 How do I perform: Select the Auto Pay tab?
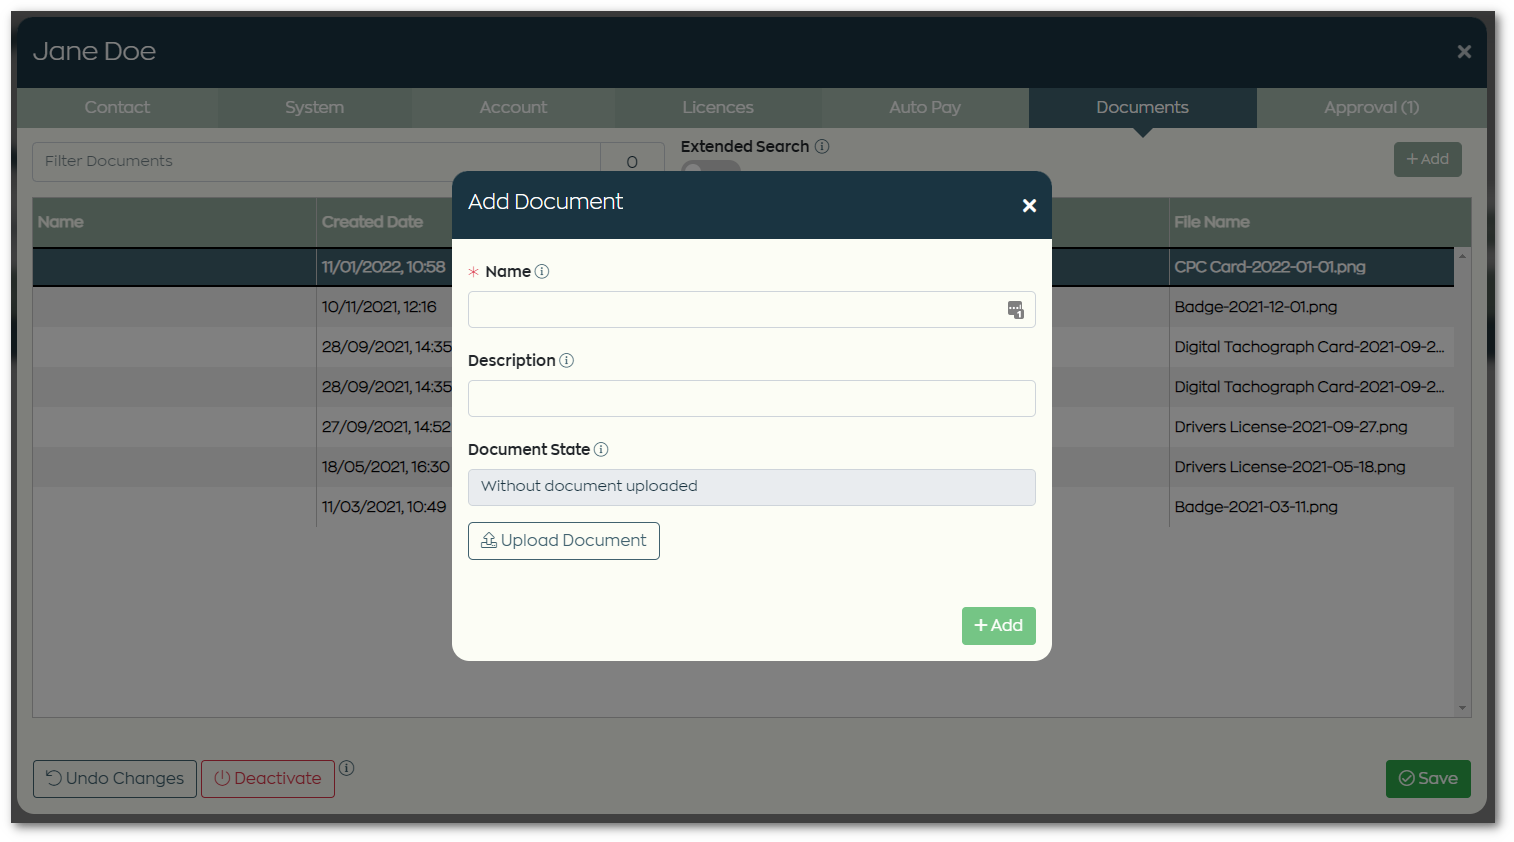924,107
